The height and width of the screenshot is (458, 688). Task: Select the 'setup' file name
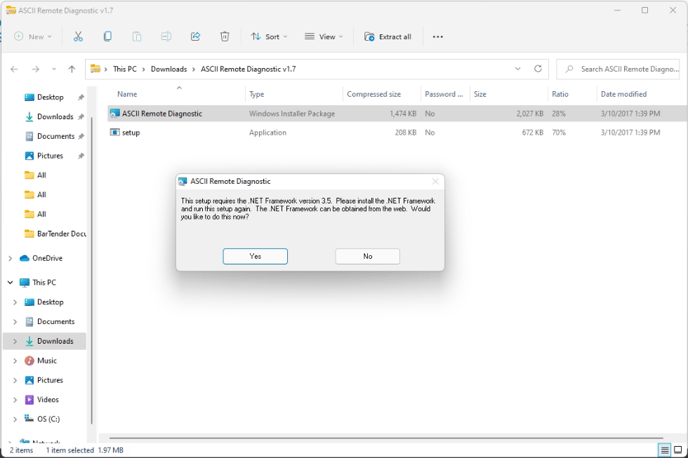[131, 132]
